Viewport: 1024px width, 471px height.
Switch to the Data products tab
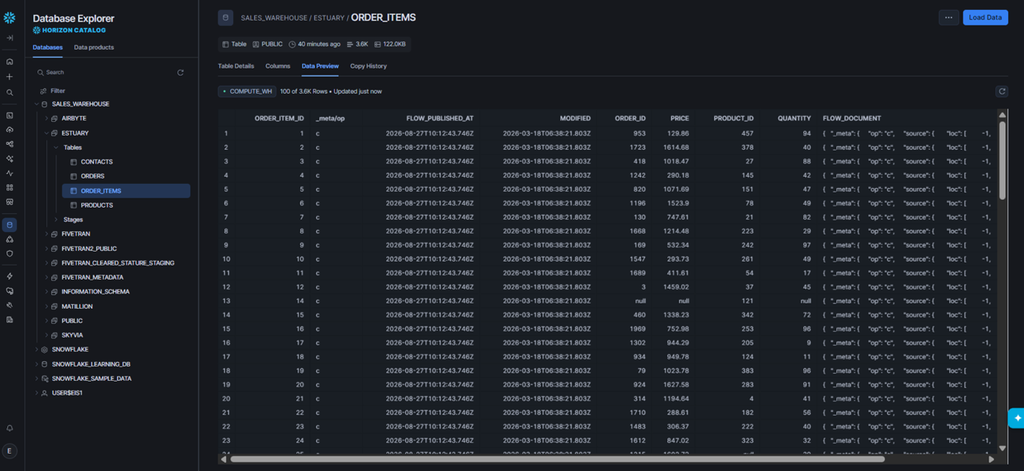(x=93, y=48)
